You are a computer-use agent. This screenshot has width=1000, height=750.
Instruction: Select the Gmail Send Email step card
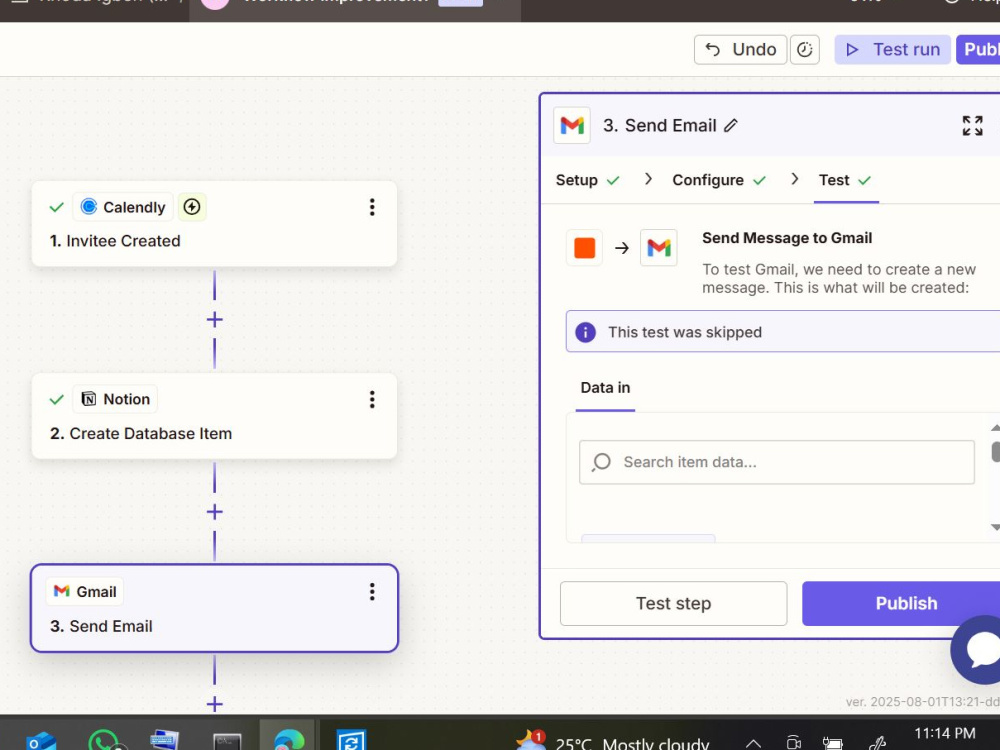214,608
